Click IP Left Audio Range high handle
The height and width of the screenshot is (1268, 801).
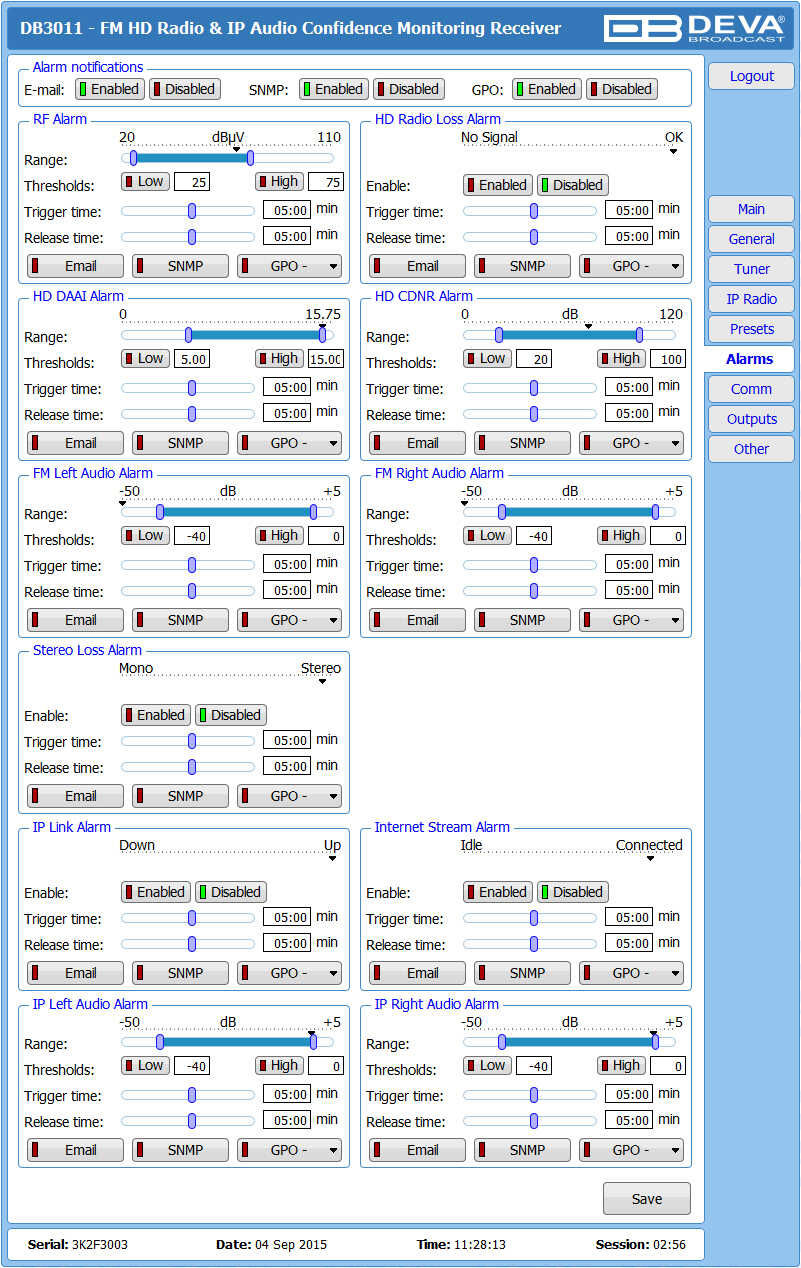click(x=313, y=1042)
